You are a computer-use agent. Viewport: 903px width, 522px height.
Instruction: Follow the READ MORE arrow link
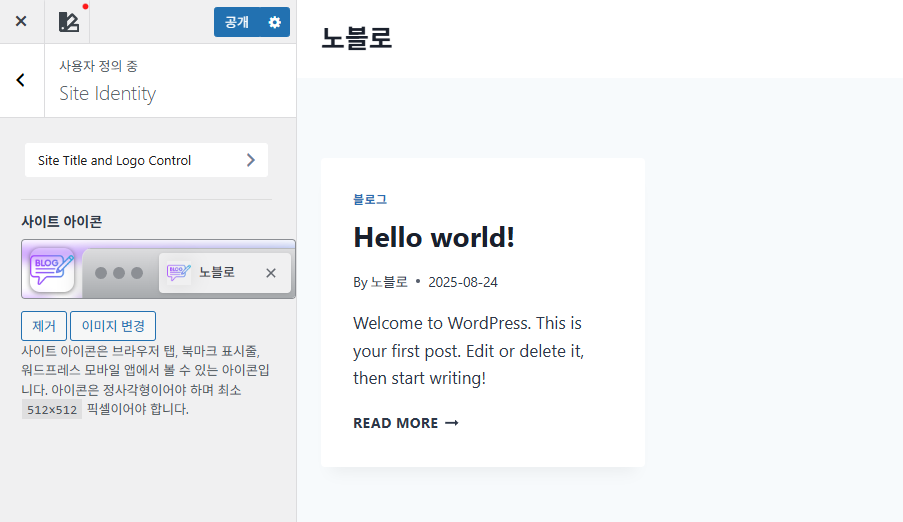(406, 423)
